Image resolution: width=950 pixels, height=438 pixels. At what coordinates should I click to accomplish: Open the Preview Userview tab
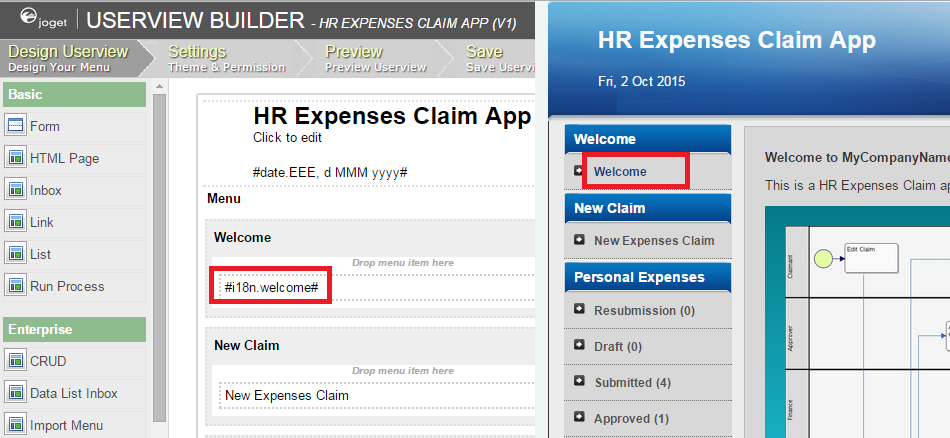pyautogui.click(x=376, y=59)
